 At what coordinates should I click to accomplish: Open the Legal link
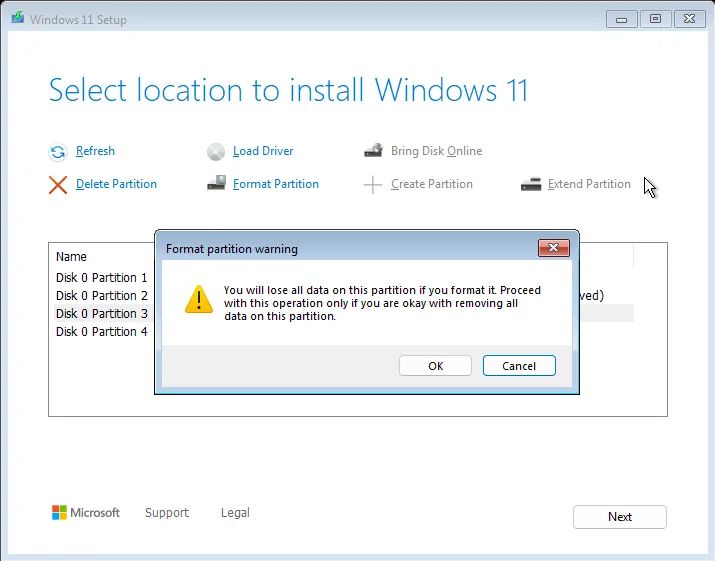[x=235, y=513]
